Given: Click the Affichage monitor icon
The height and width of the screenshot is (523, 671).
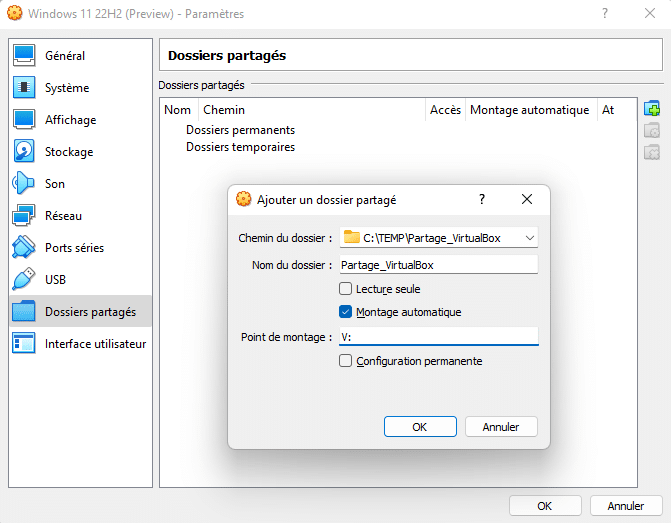Looking at the screenshot, I should pos(25,120).
